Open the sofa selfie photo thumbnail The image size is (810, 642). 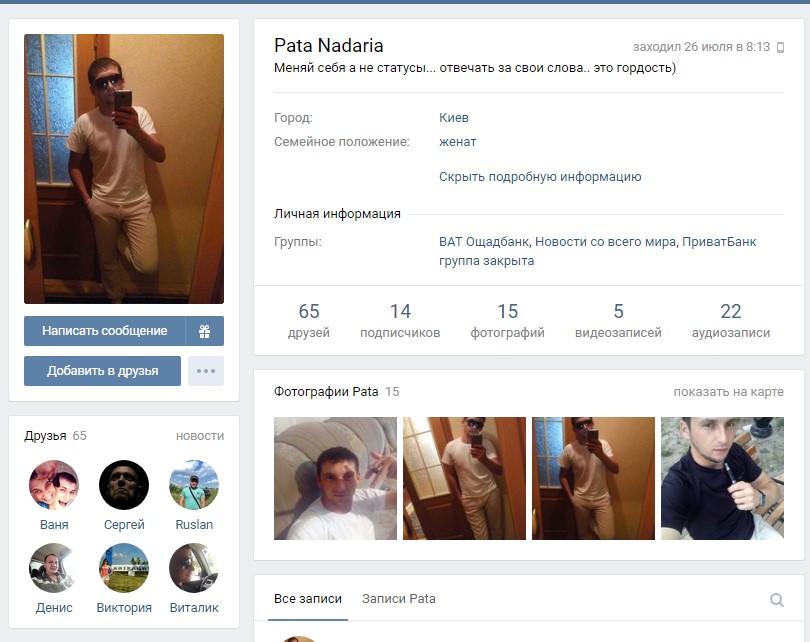pos(335,478)
